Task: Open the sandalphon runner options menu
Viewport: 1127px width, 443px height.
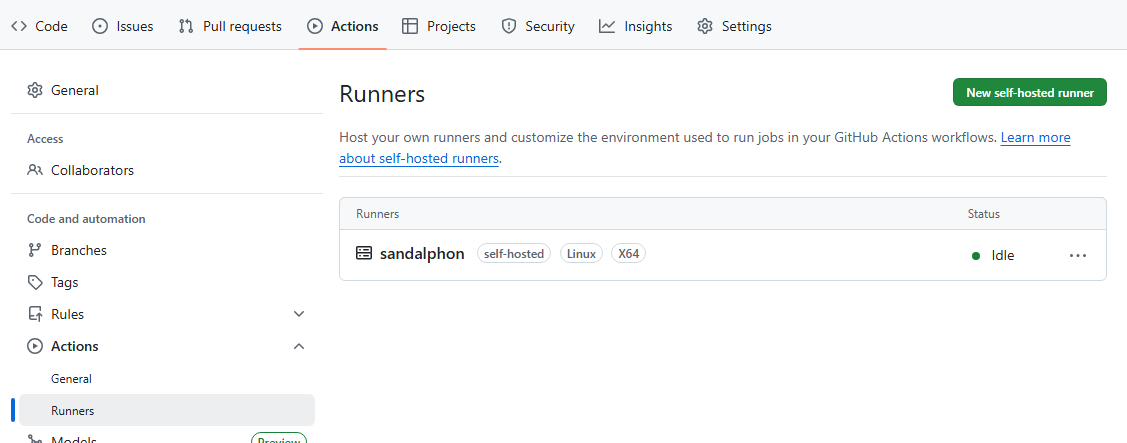Action: (x=1077, y=255)
